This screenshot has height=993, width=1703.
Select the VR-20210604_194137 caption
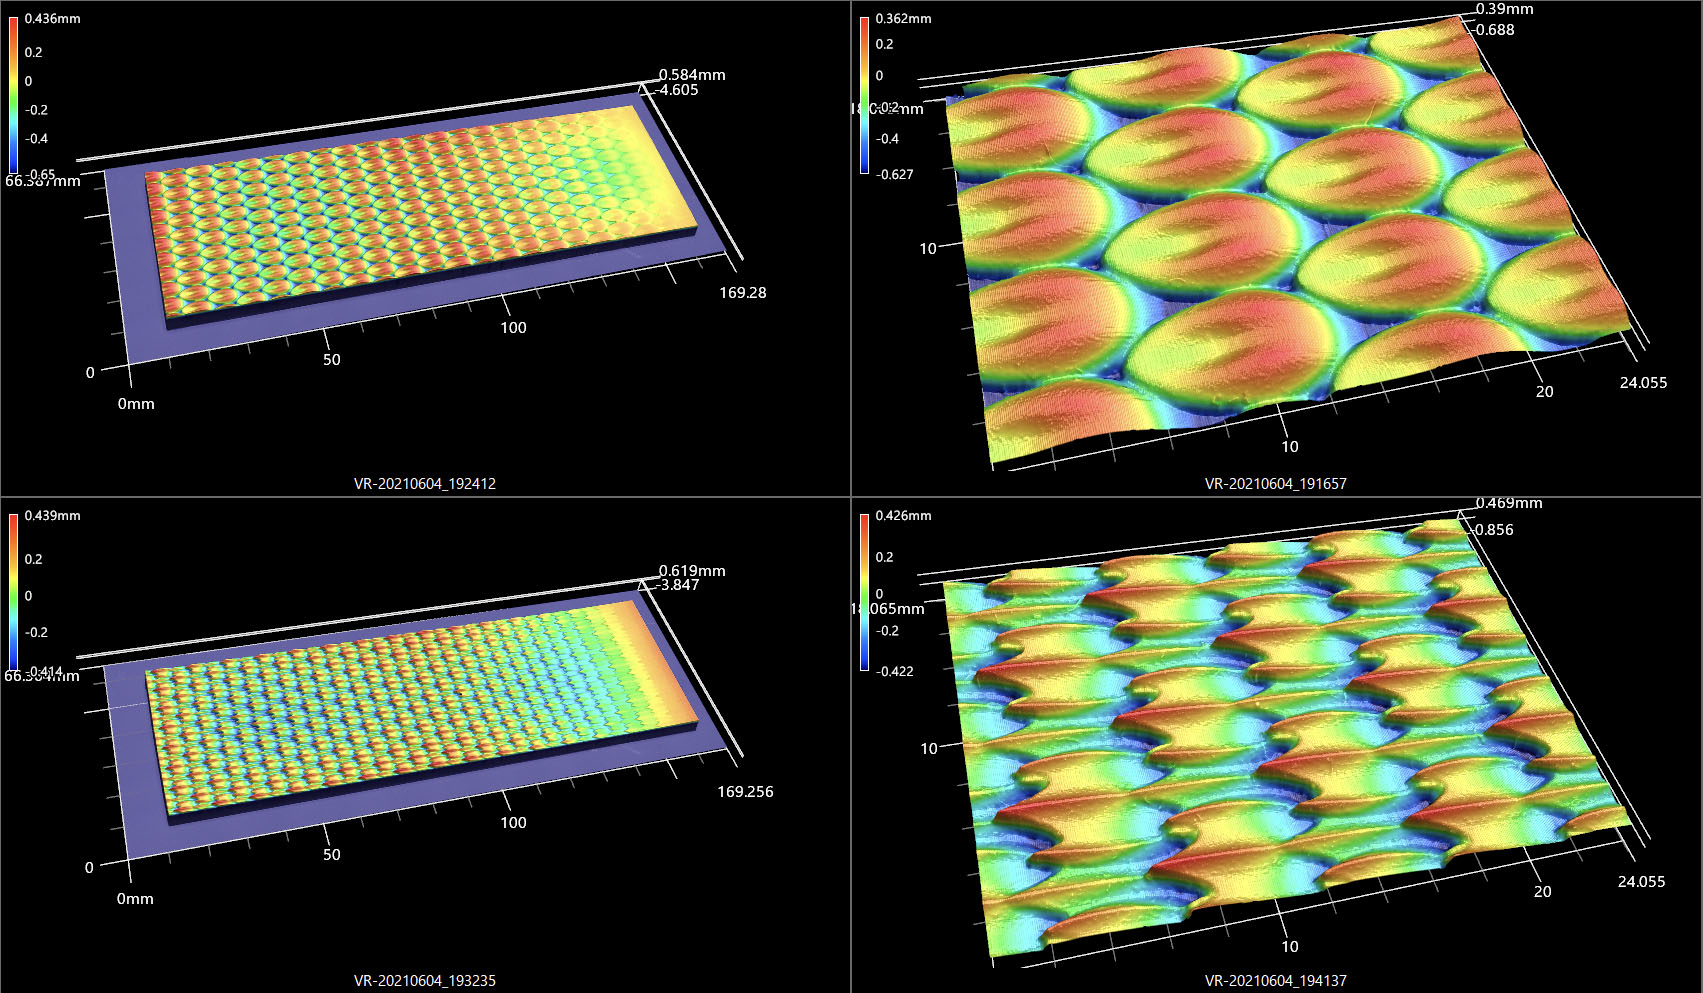pyautogui.click(x=1275, y=981)
